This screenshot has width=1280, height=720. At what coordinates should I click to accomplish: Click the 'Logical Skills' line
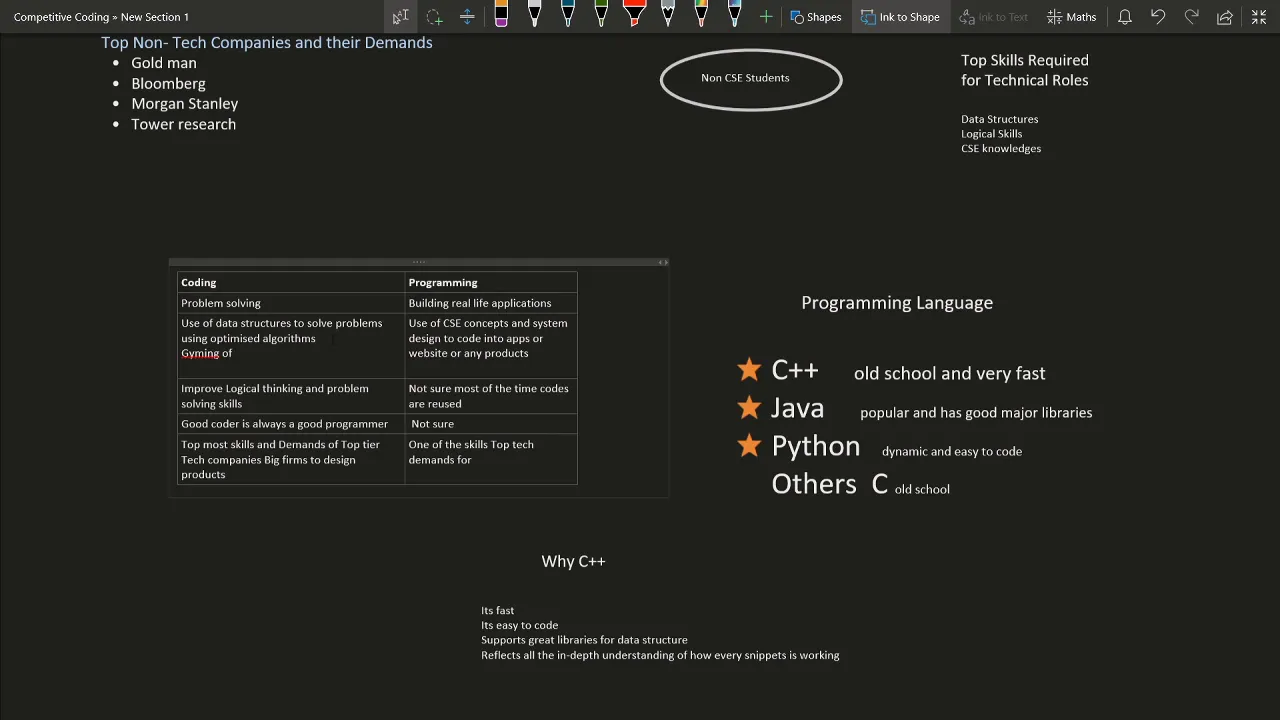pos(991,134)
